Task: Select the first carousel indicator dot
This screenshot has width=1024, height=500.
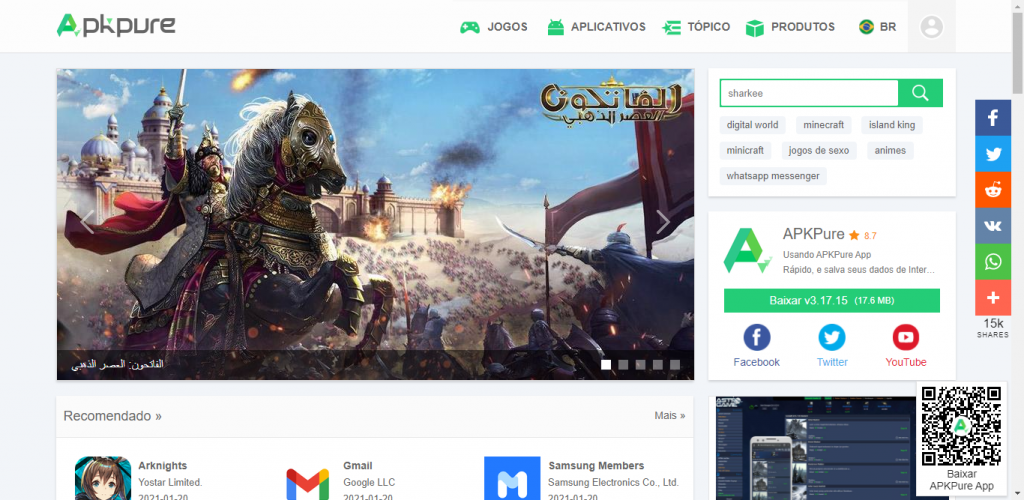Action: tap(606, 365)
